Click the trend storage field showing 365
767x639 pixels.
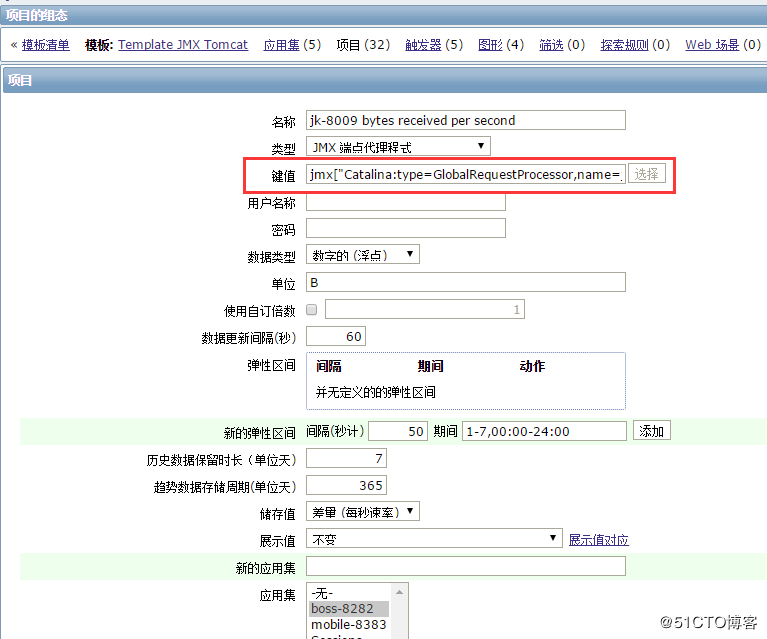(x=346, y=485)
